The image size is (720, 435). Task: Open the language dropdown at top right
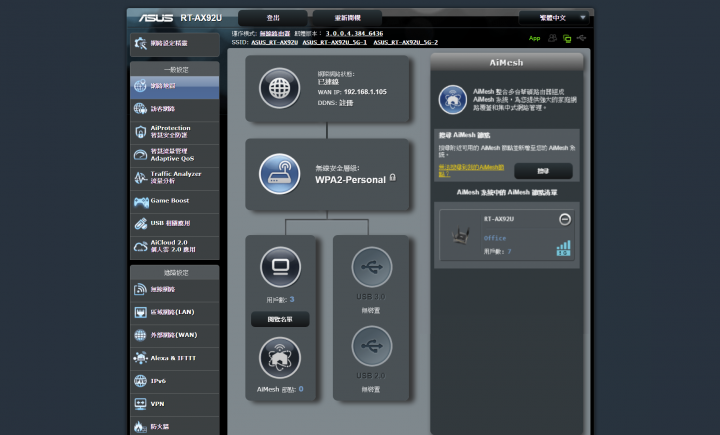click(554, 18)
